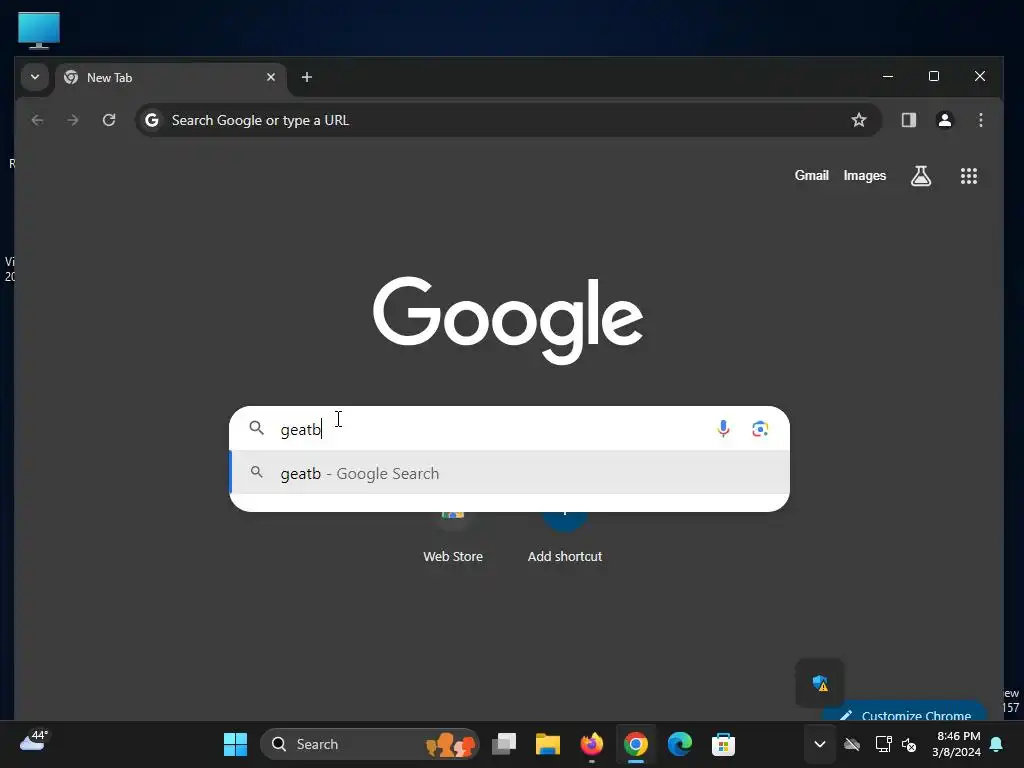
Task: Open the desktop This PC icon
Action: (x=39, y=30)
